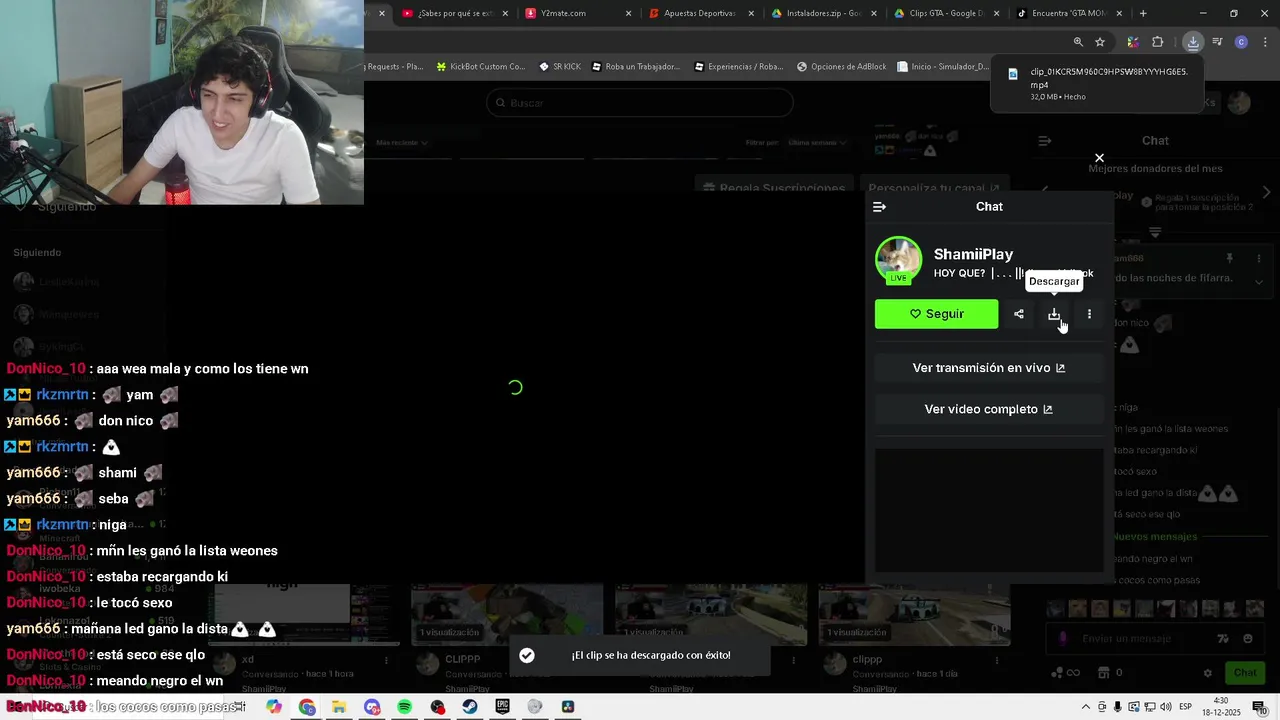Open the Opciones de AdBlock bookmark

tap(841, 66)
